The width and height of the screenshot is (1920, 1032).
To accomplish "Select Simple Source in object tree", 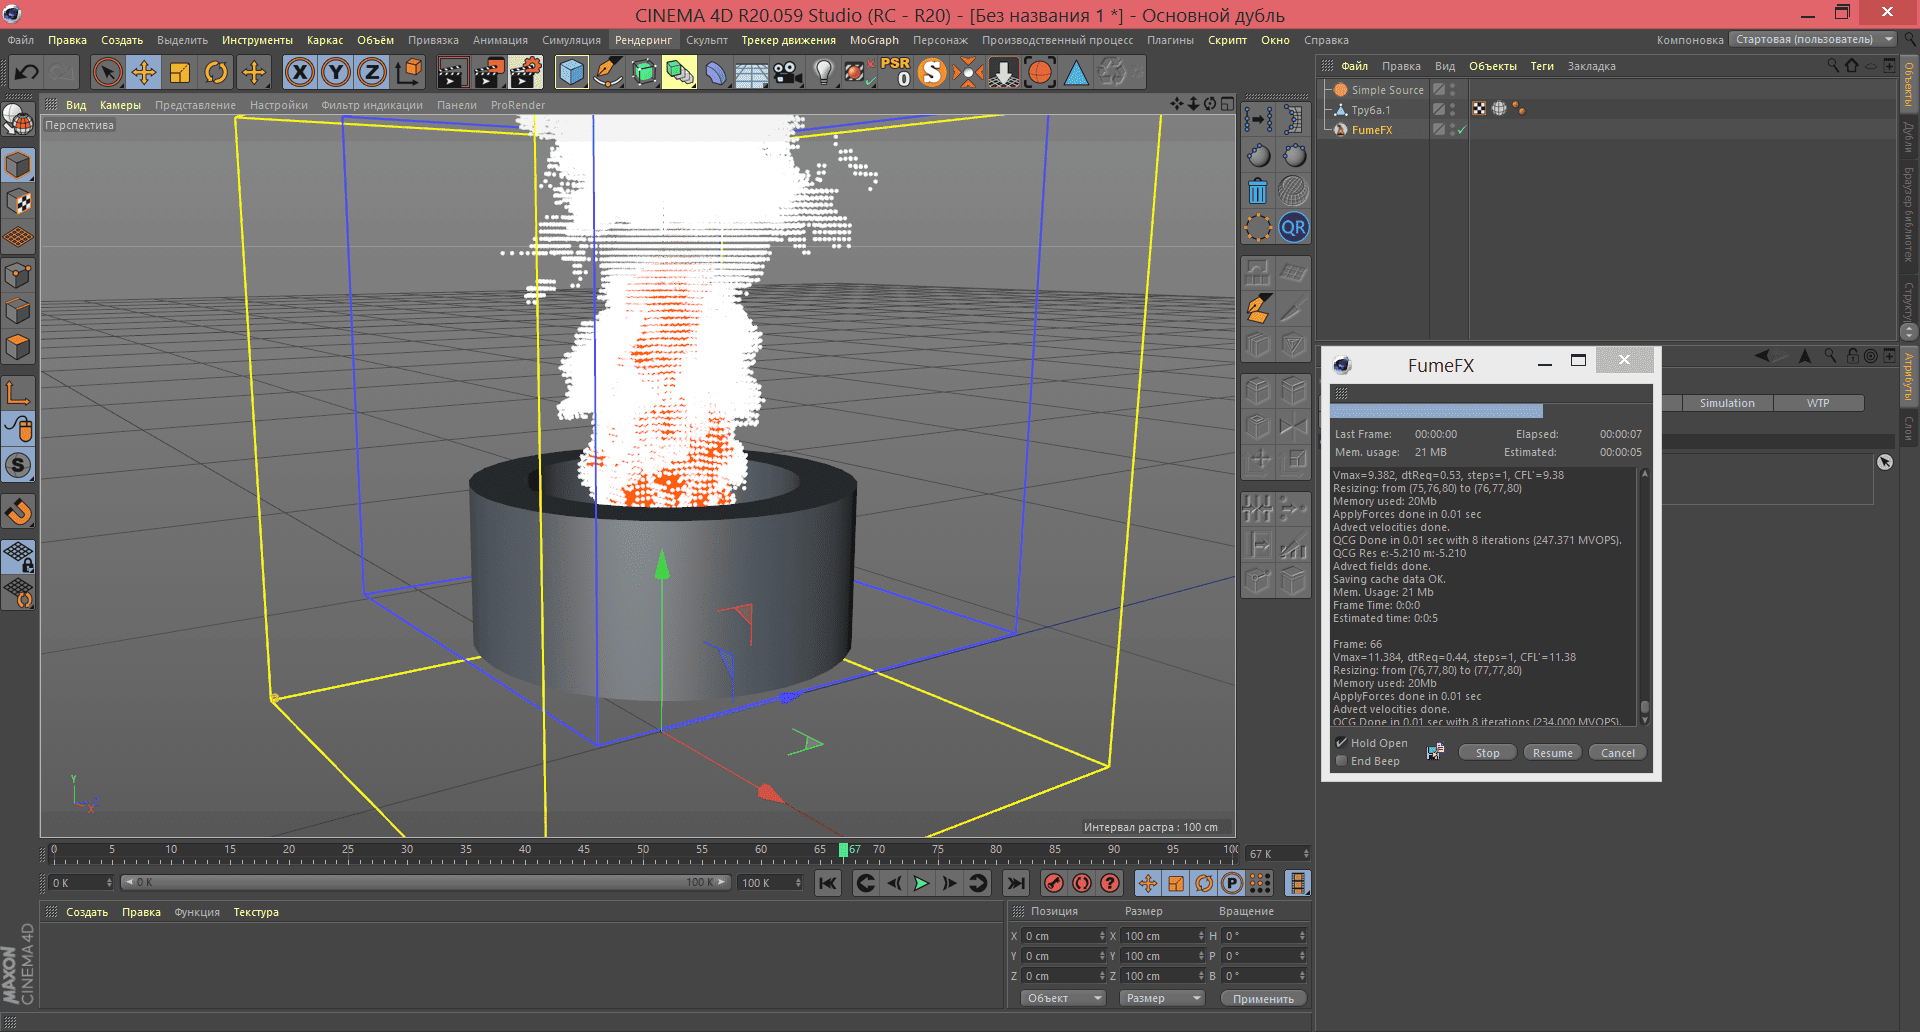I will (x=1387, y=90).
